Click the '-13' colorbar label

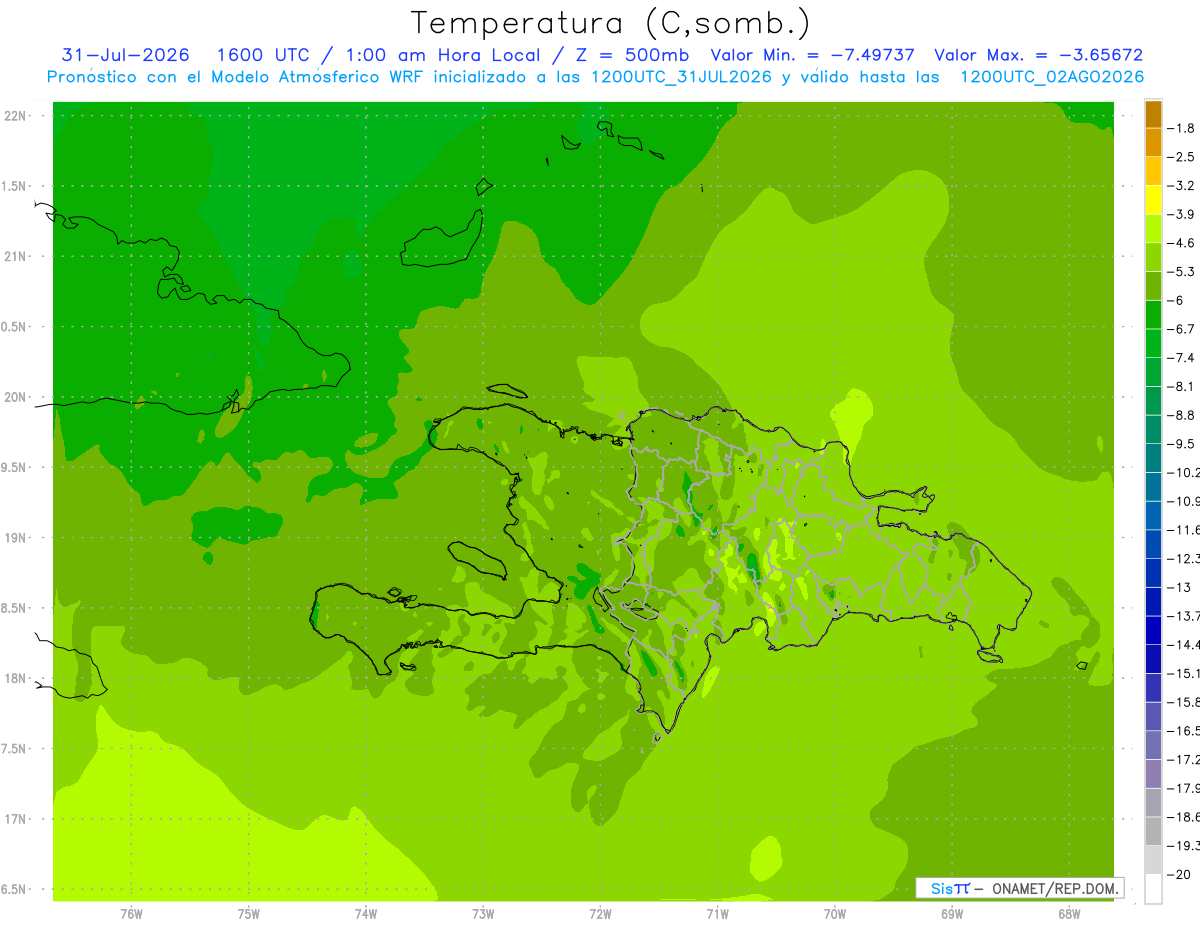pyautogui.click(x=1178, y=587)
